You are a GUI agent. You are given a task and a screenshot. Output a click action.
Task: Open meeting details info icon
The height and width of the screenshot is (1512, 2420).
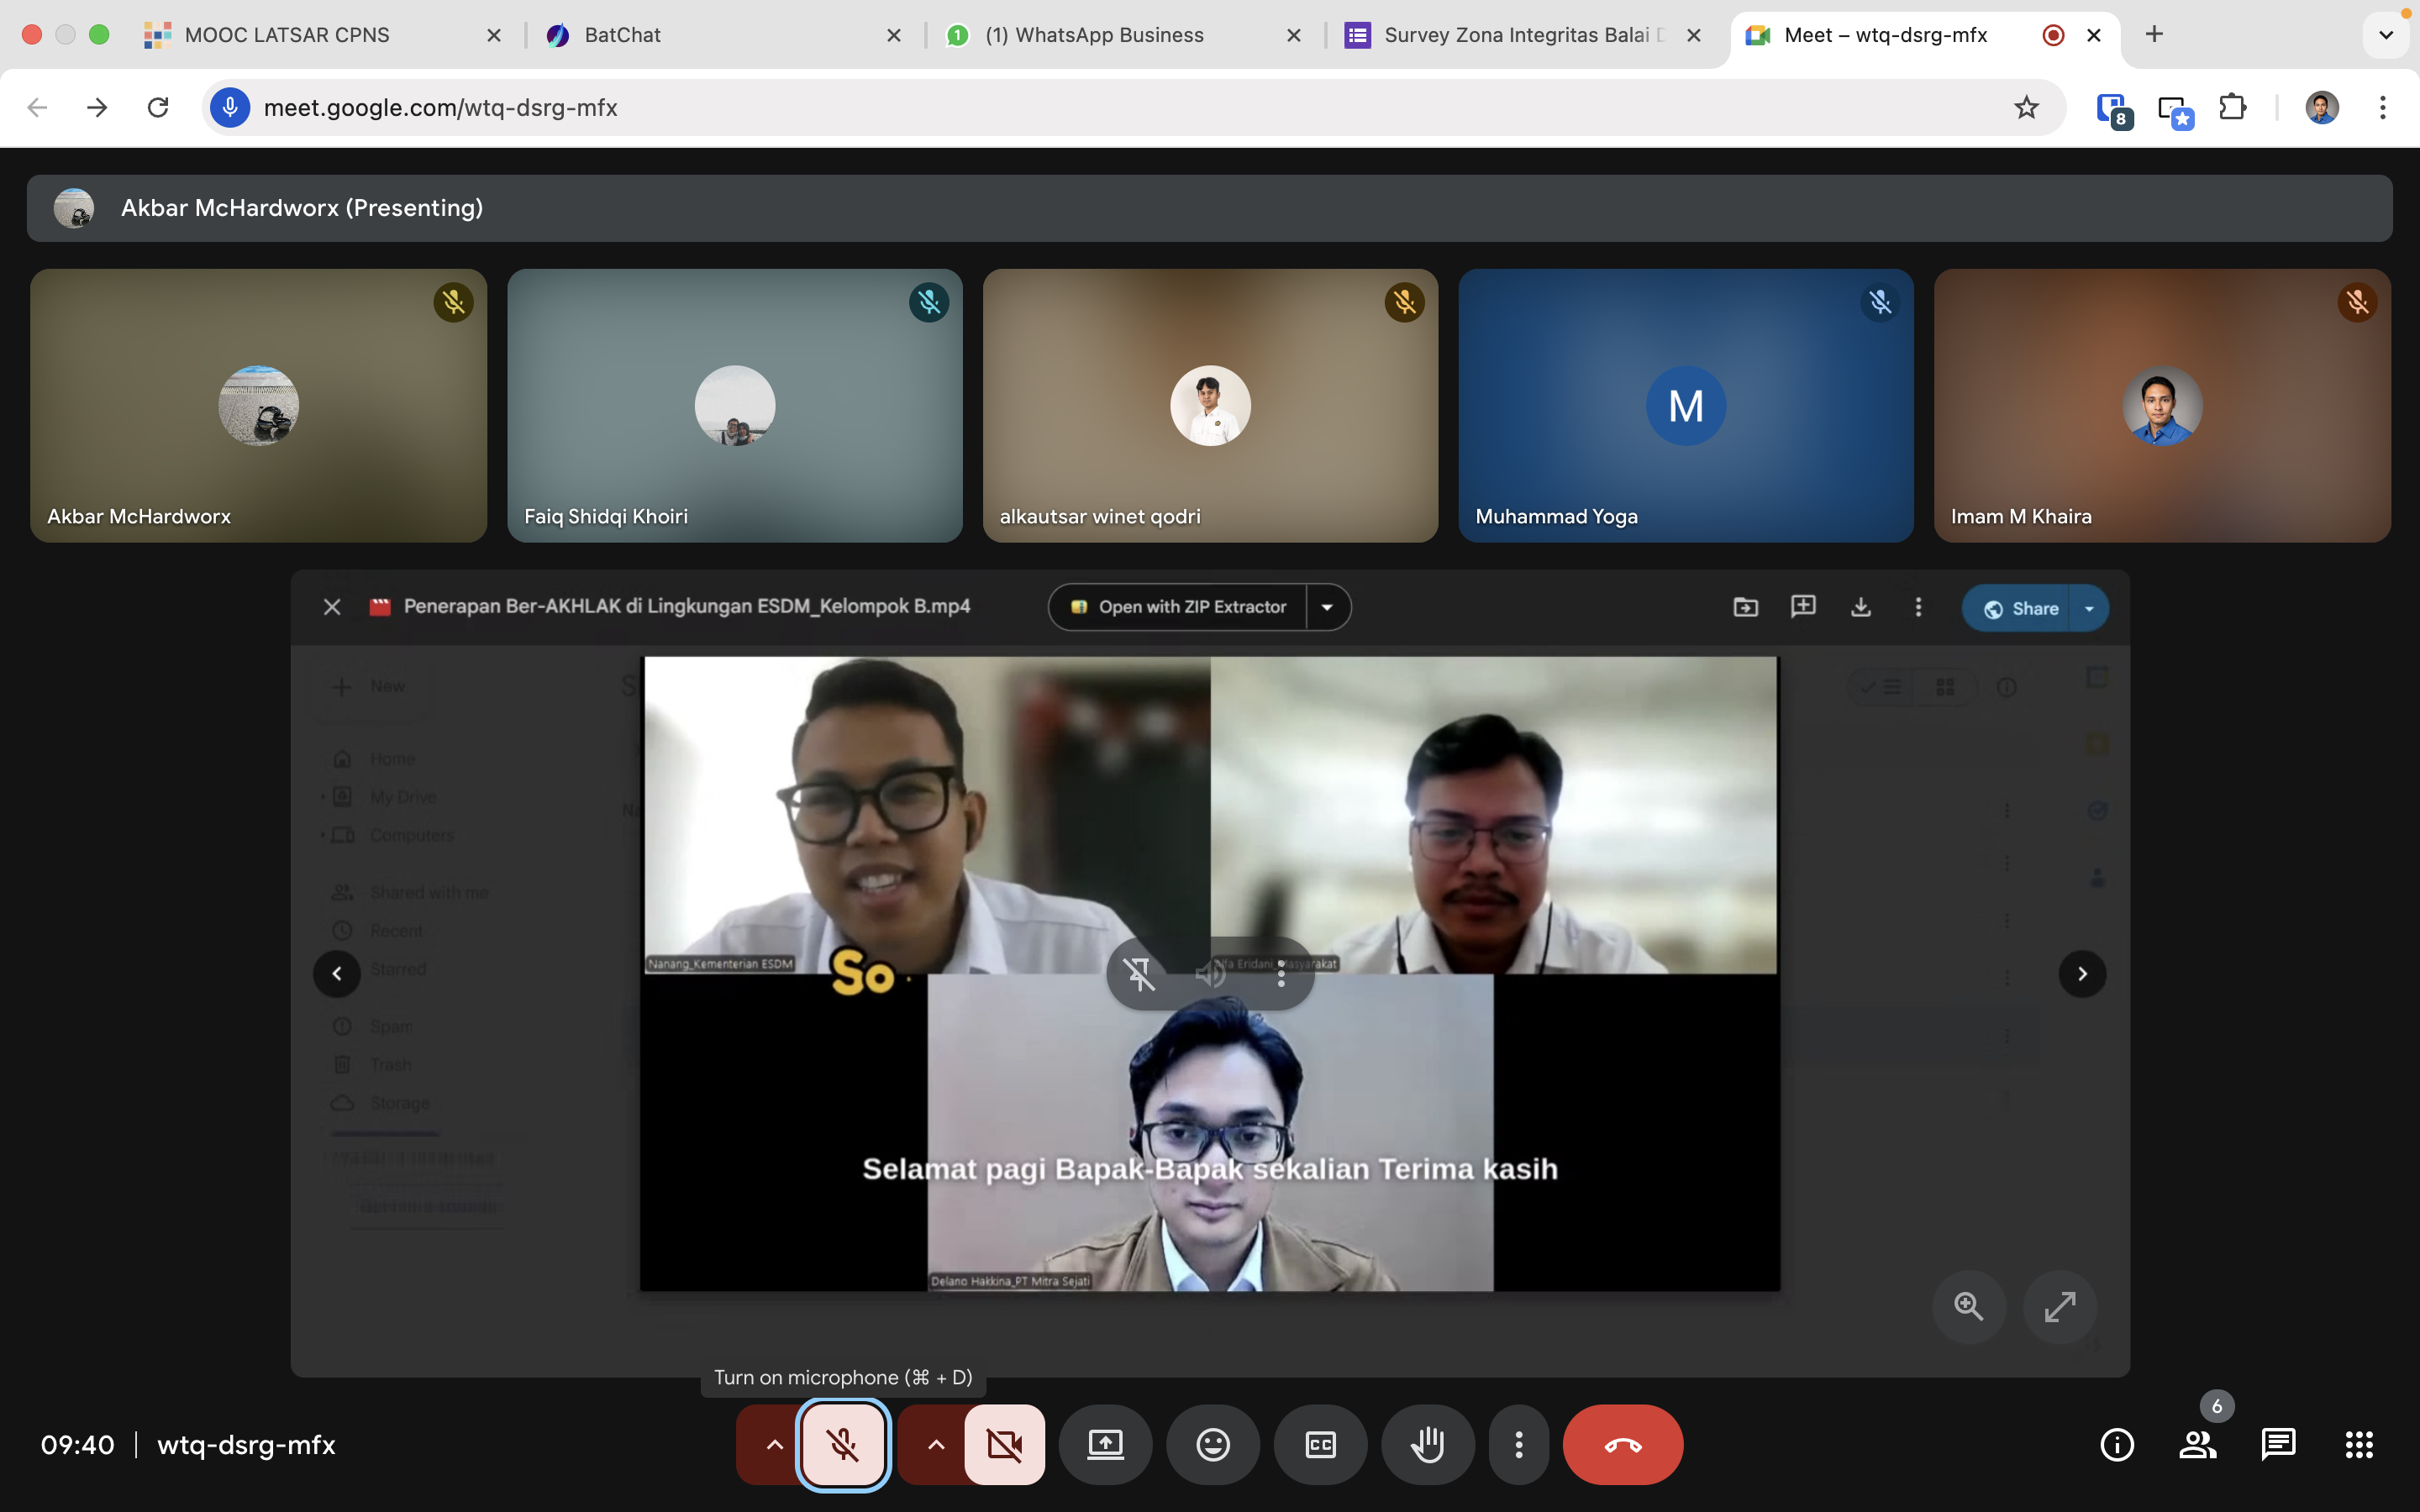(2117, 1444)
